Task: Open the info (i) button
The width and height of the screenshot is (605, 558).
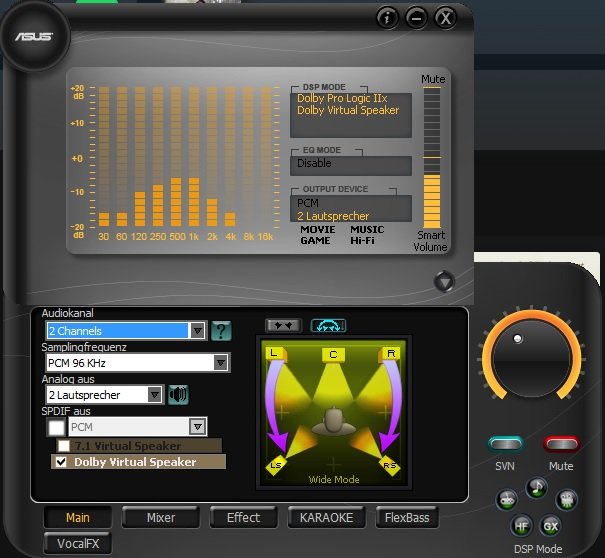Action: pos(387,18)
